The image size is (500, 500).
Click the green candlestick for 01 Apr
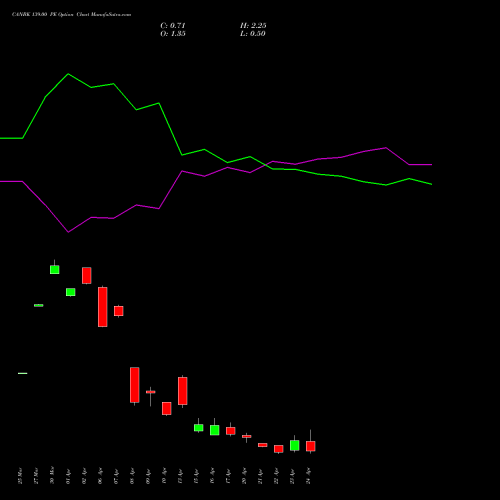(71, 292)
